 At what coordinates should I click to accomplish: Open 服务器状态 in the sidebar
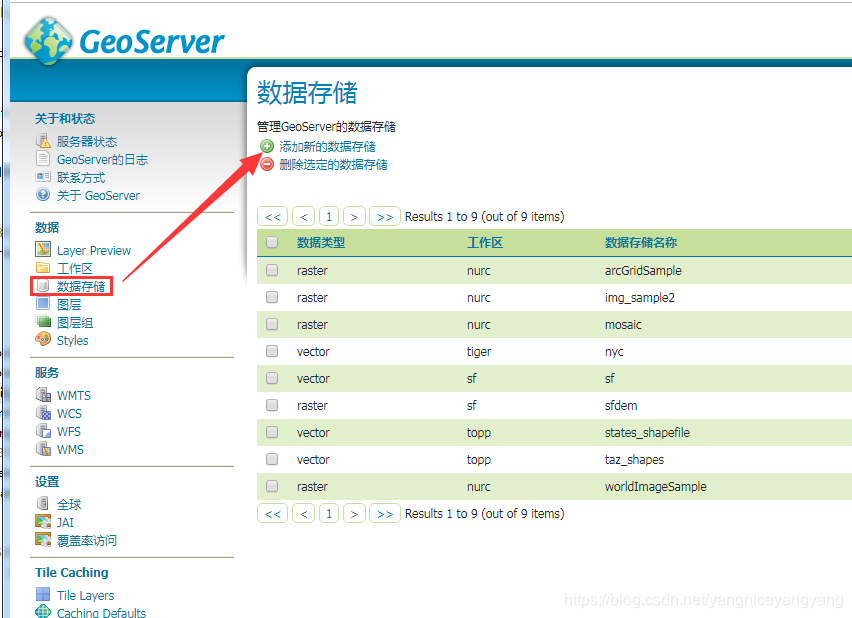[87, 141]
